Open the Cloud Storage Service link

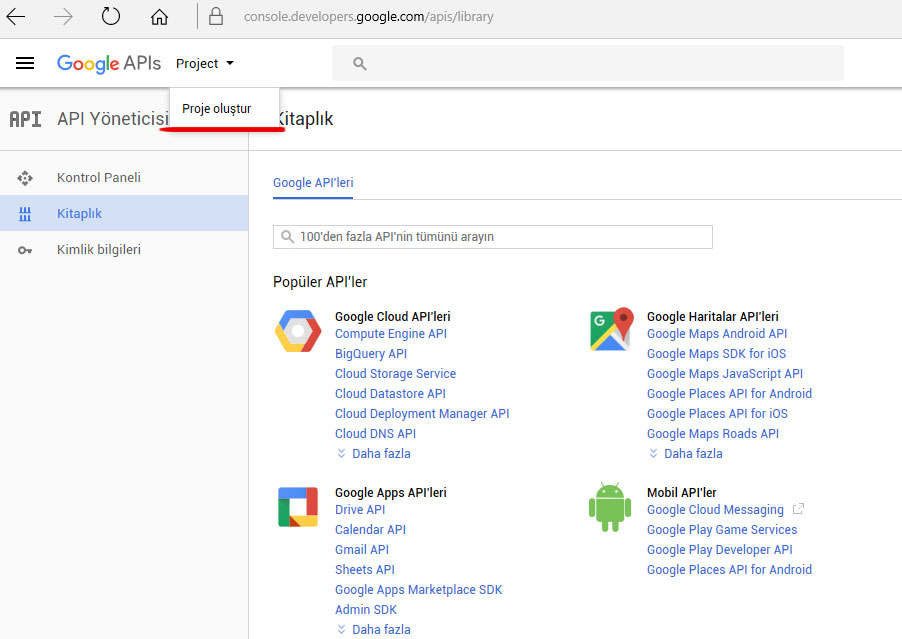pyautogui.click(x=395, y=374)
